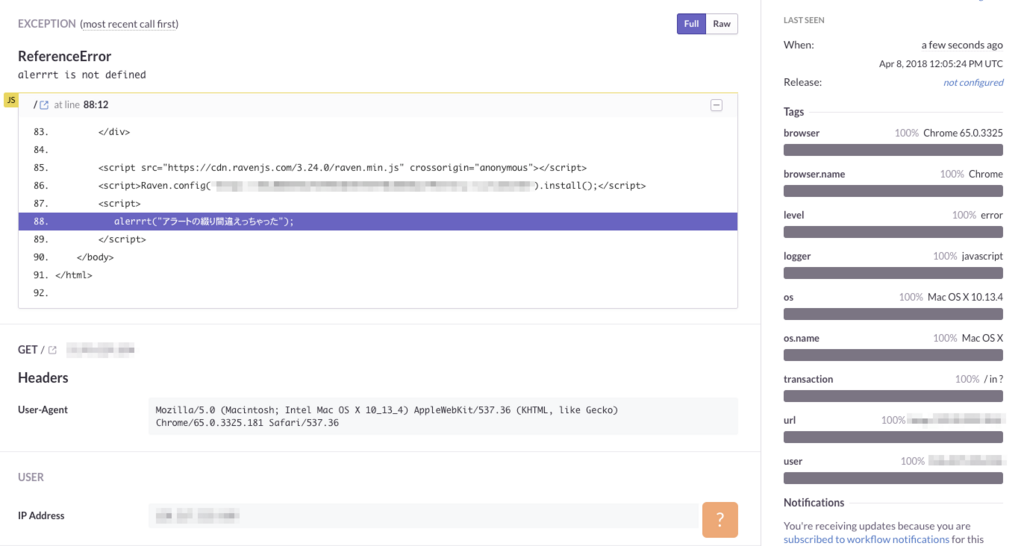Click the User-Agent header value box
Image resolution: width=1024 pixels, height=546 pixels.
pos(442,416)
